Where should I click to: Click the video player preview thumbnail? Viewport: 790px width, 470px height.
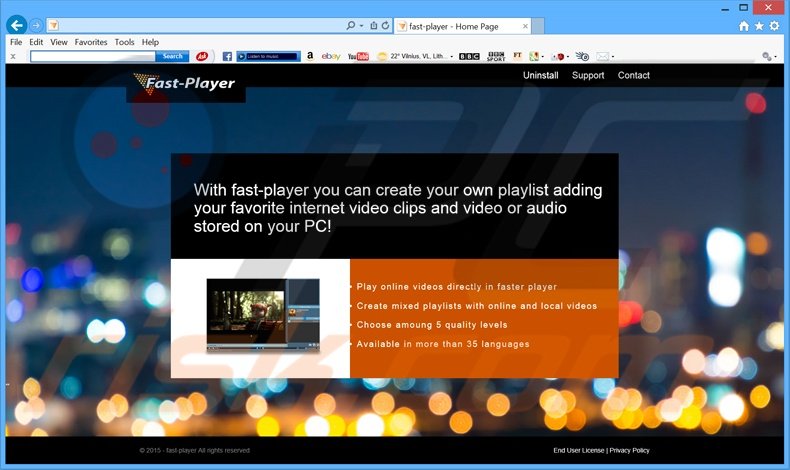tap(263, 315)
